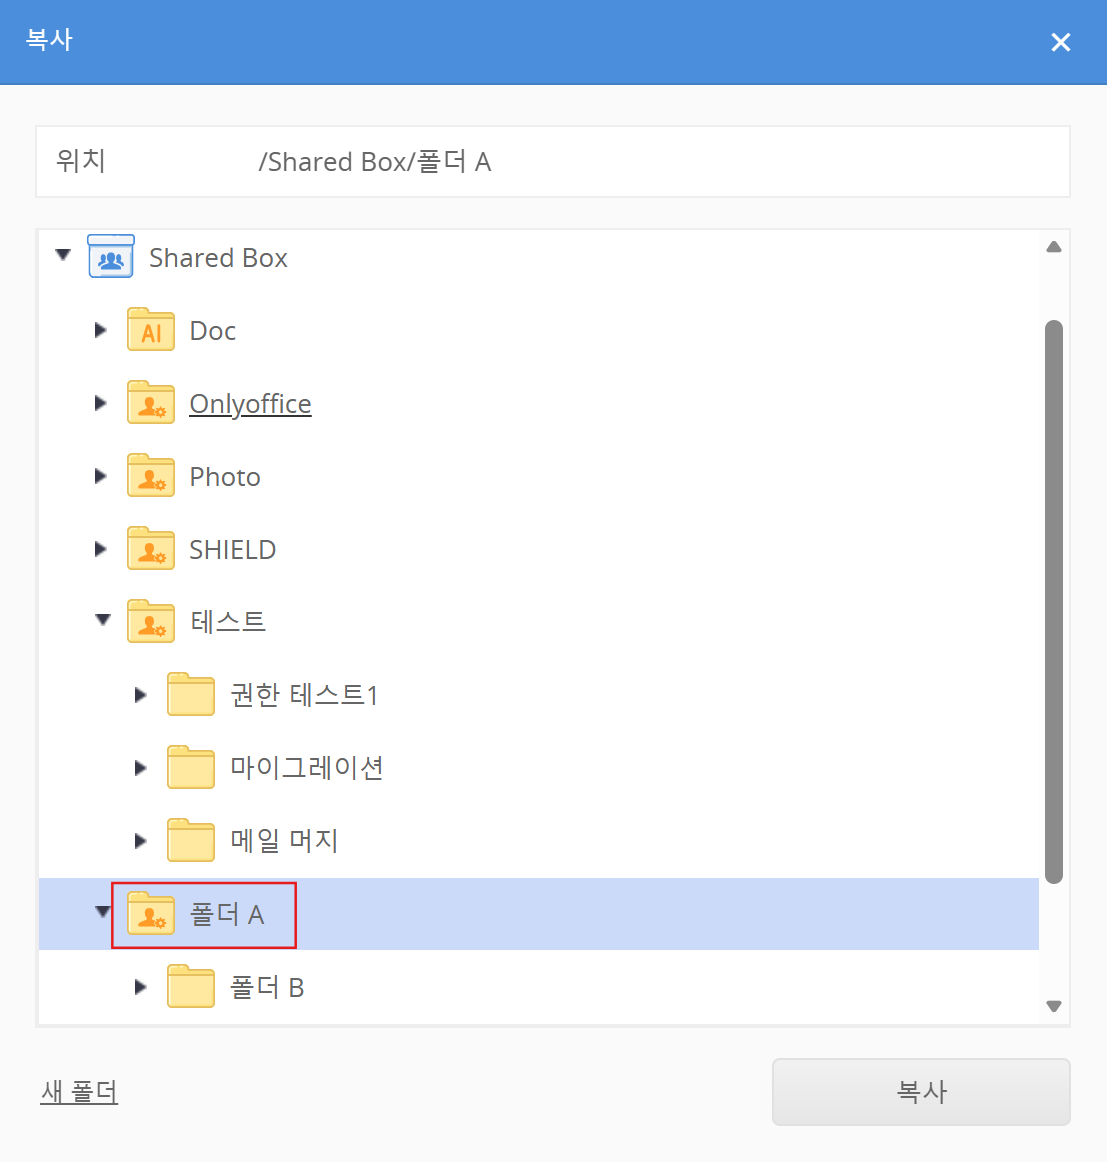
Task: Click the Doc AI folder icon
Action: pyautogui.click(x=151, y=331)
